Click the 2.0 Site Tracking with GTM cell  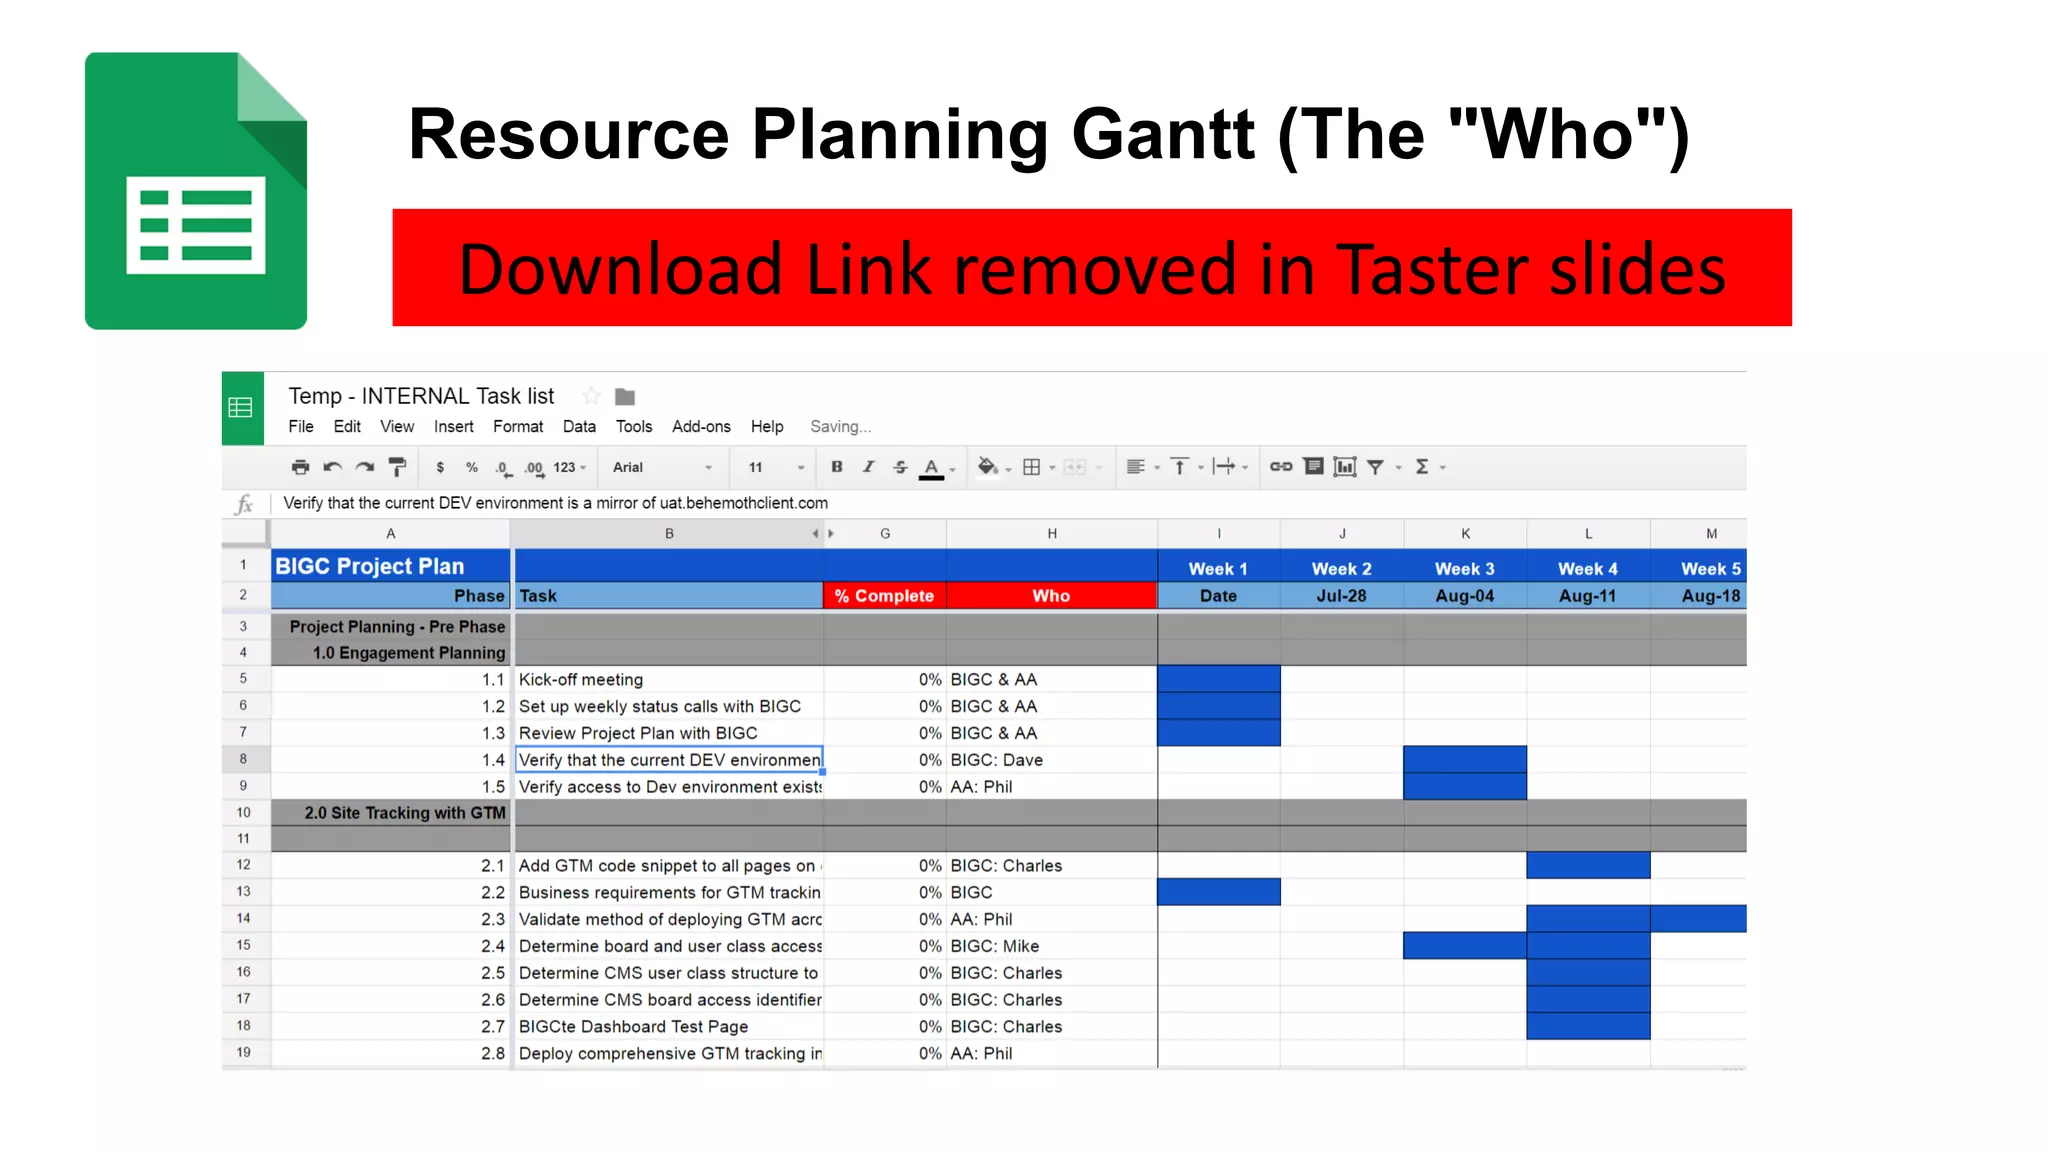click(x=391, y=813)
